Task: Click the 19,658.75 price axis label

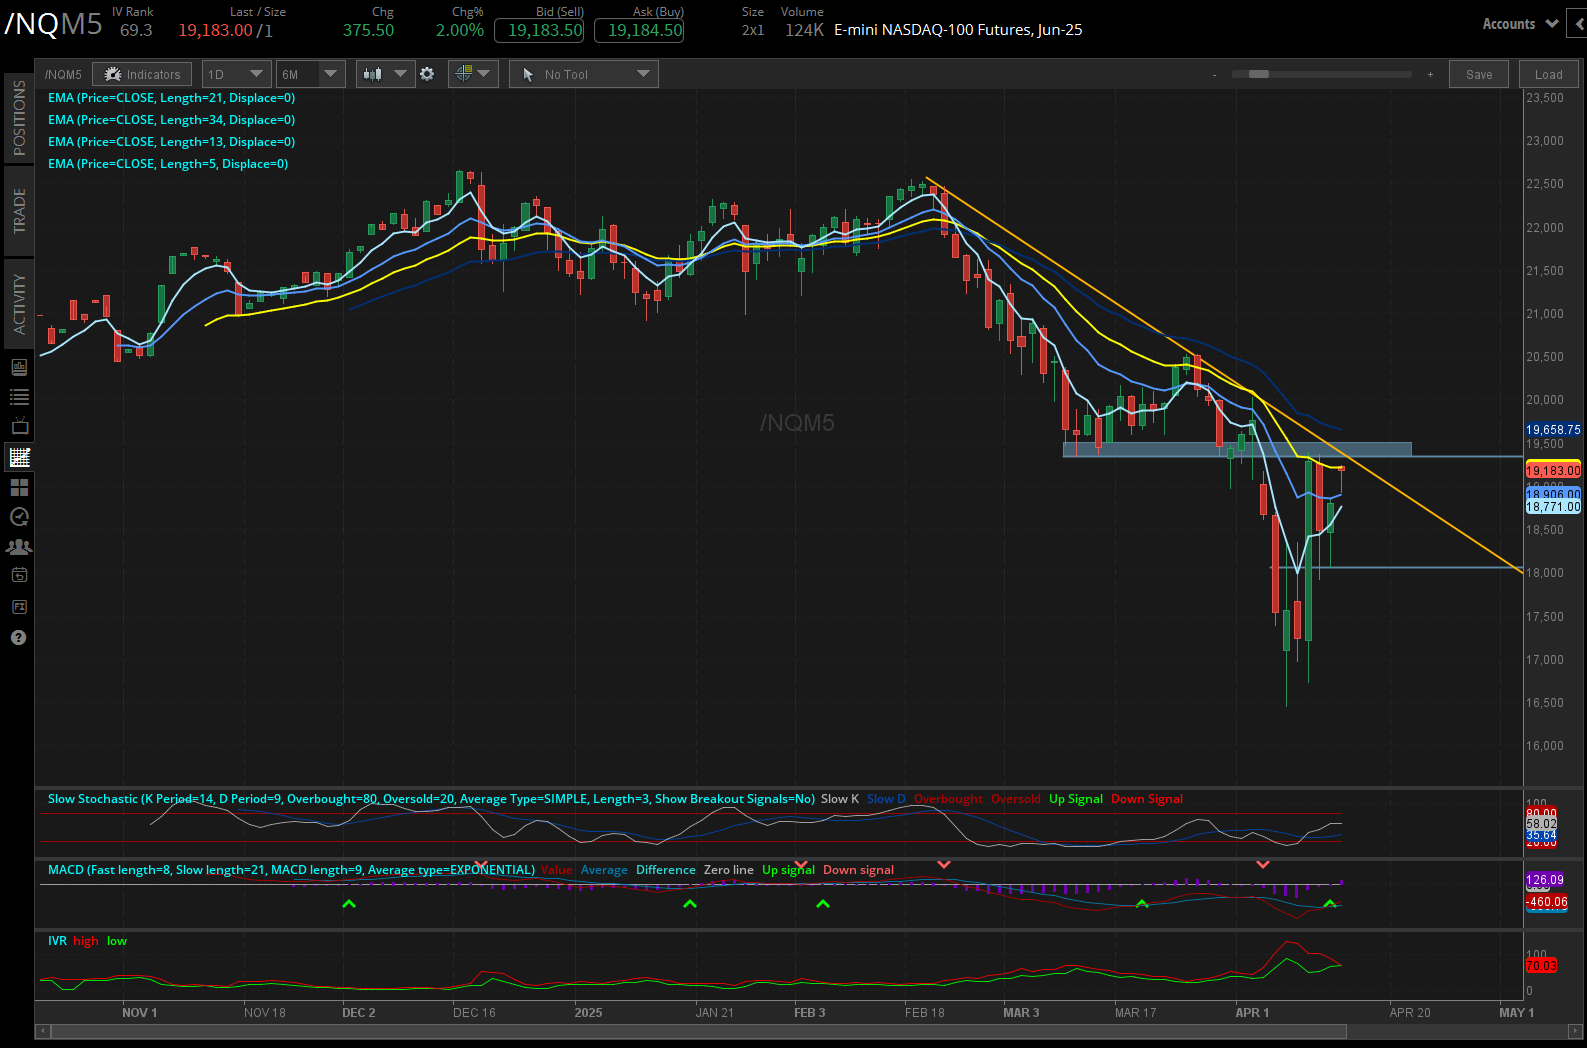Action: [x=1553, y=430]
